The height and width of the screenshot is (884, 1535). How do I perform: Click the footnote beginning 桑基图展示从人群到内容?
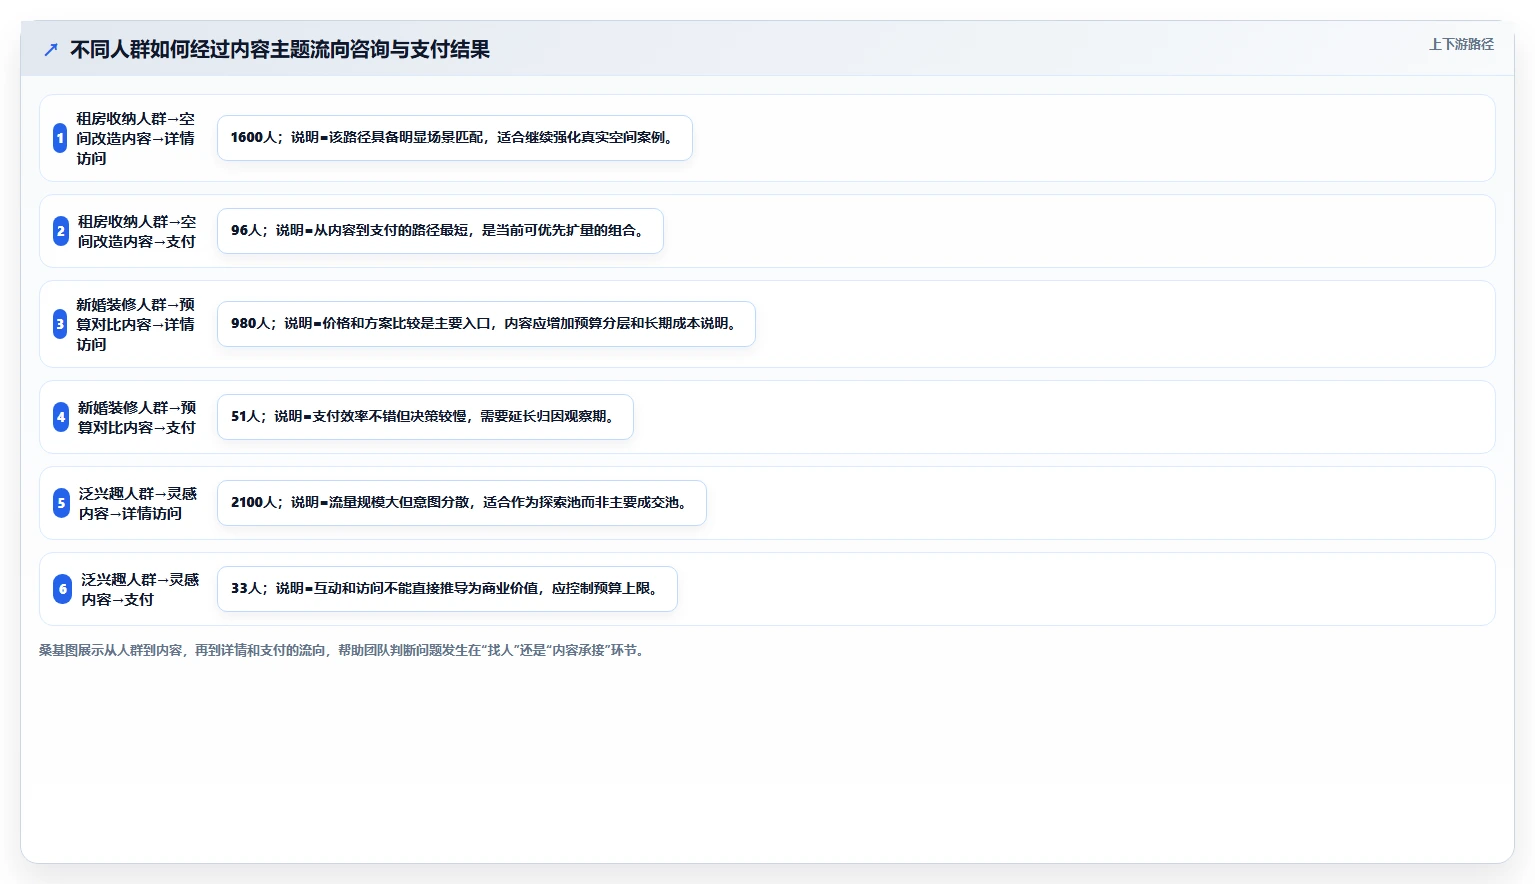click(344, 650)
